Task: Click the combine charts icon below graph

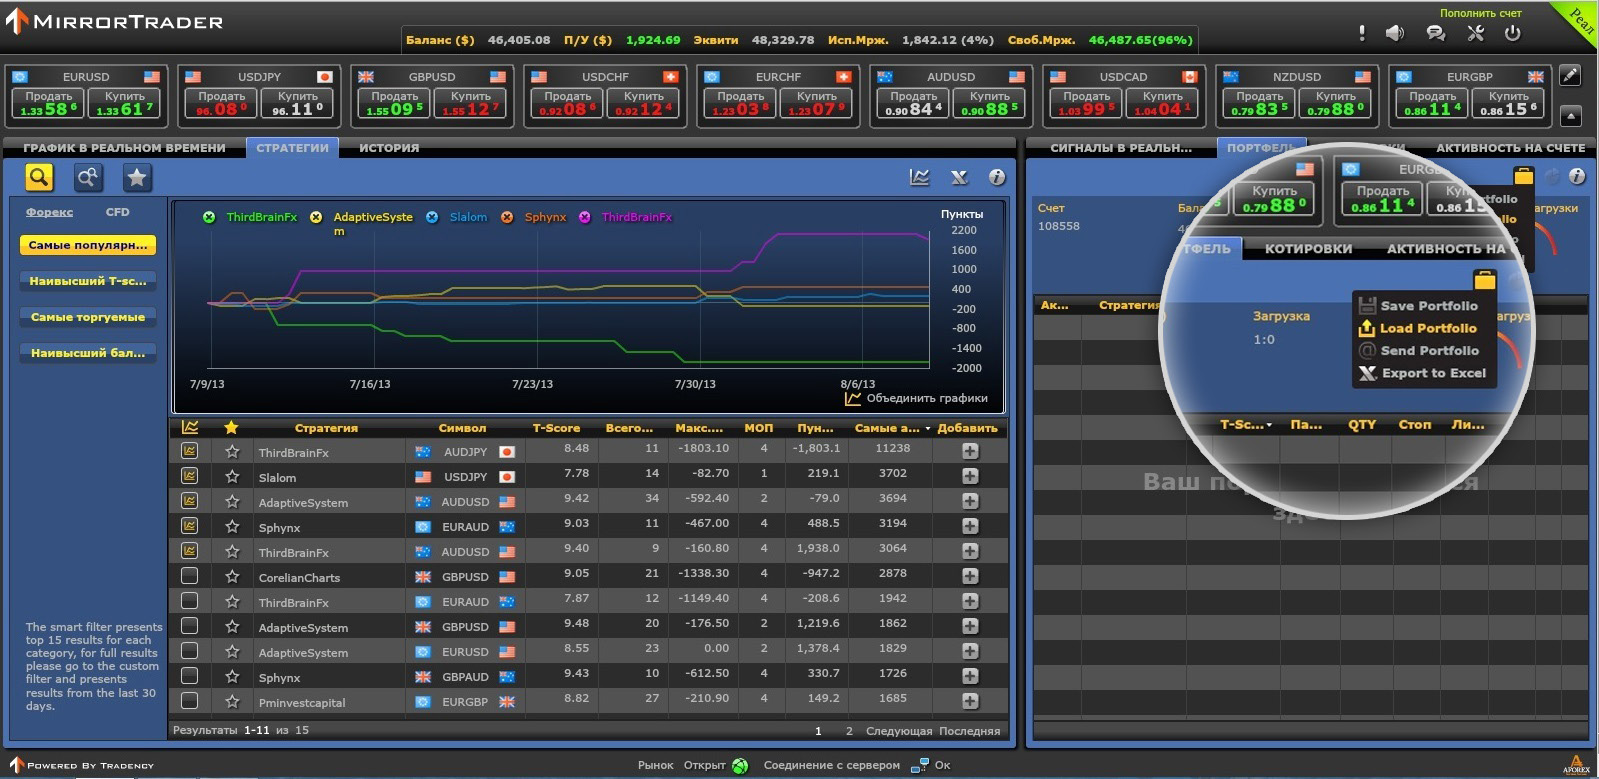Action: 853,398
